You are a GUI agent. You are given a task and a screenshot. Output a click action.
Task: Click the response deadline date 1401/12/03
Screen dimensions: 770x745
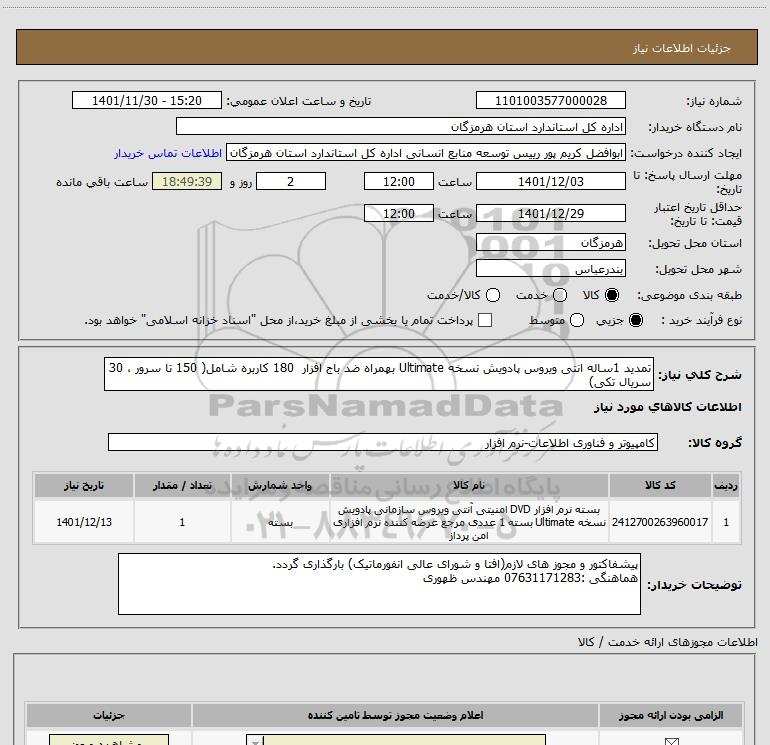[550, 182]
